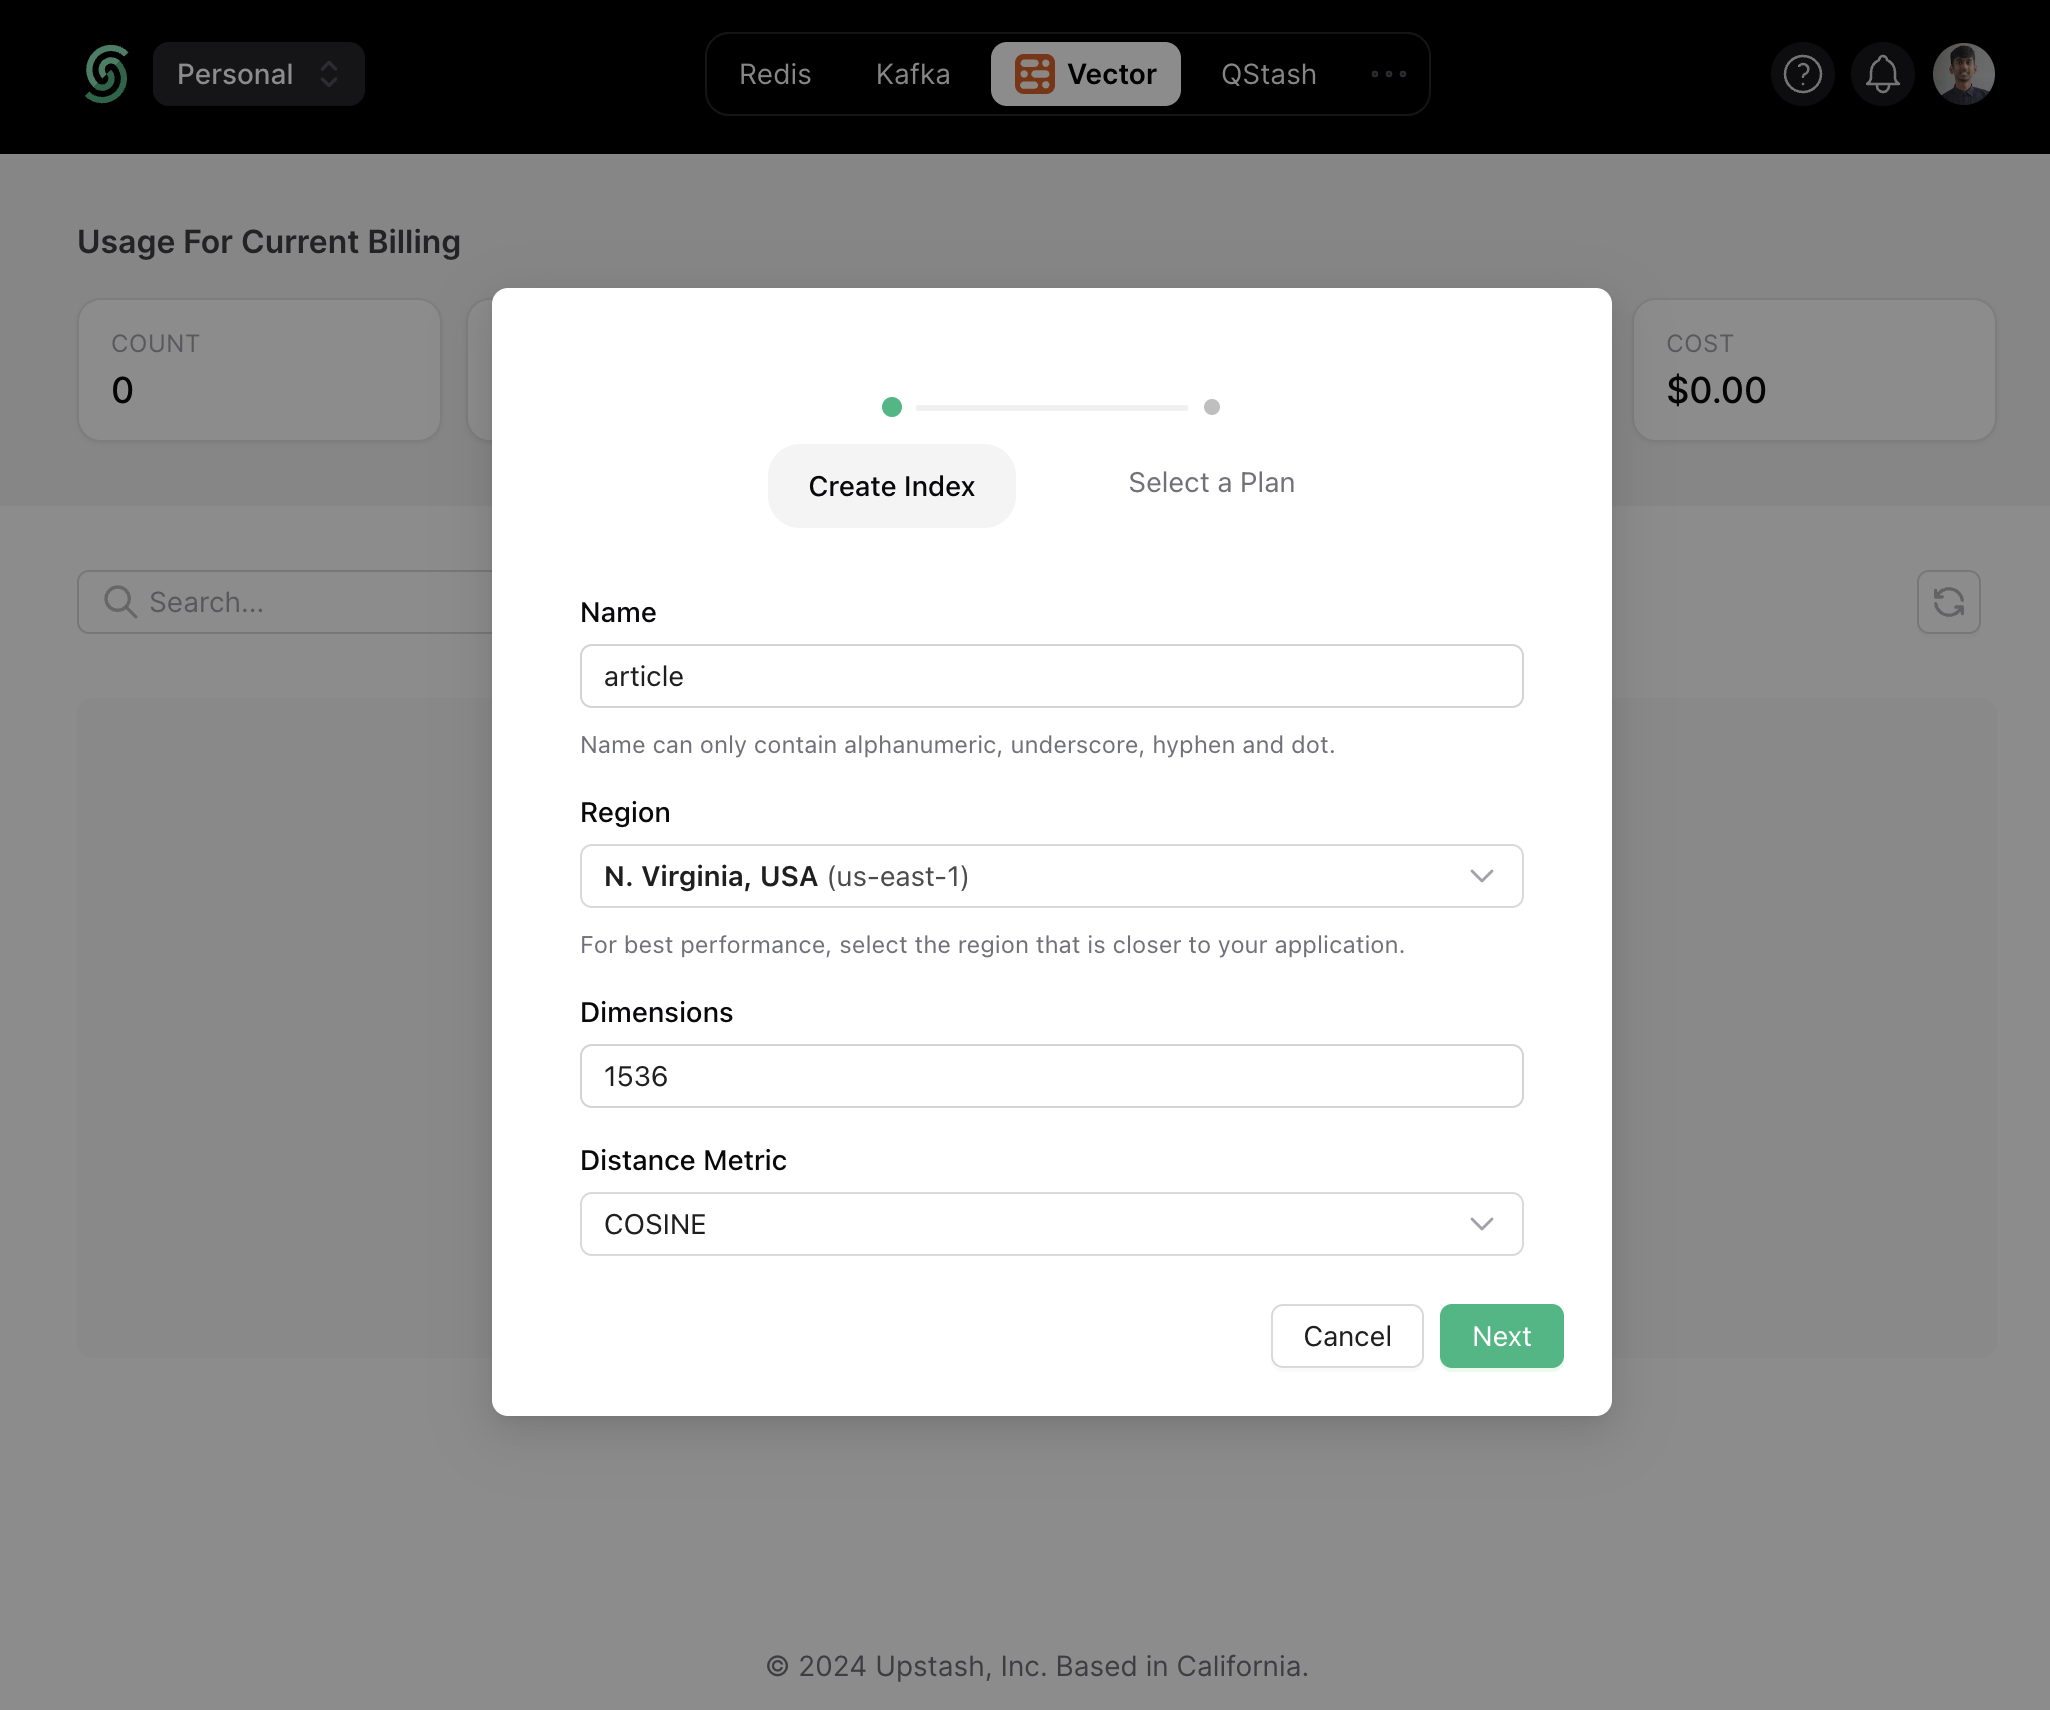Select the Kafka service tab icon
2050x1710 pixels.
point(913,73)
